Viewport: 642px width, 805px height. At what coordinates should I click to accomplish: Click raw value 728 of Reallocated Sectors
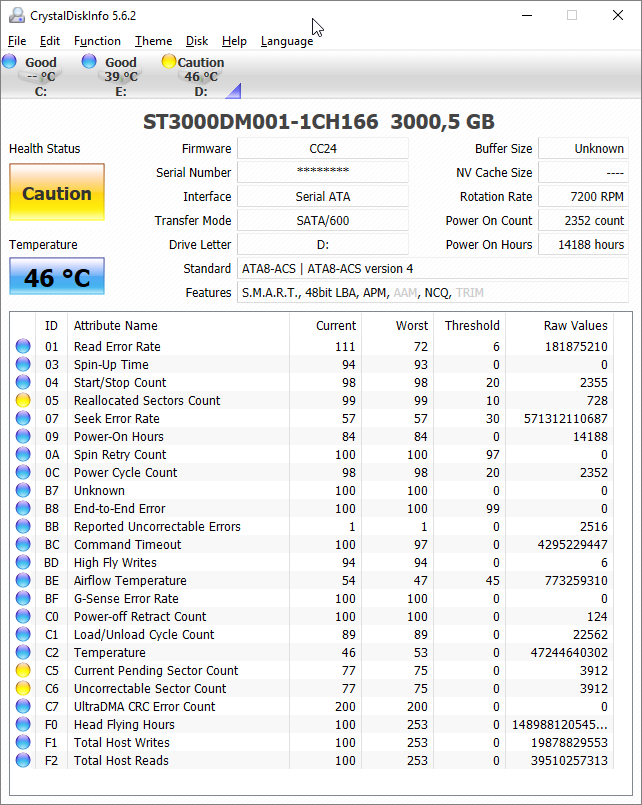point(597,400)
